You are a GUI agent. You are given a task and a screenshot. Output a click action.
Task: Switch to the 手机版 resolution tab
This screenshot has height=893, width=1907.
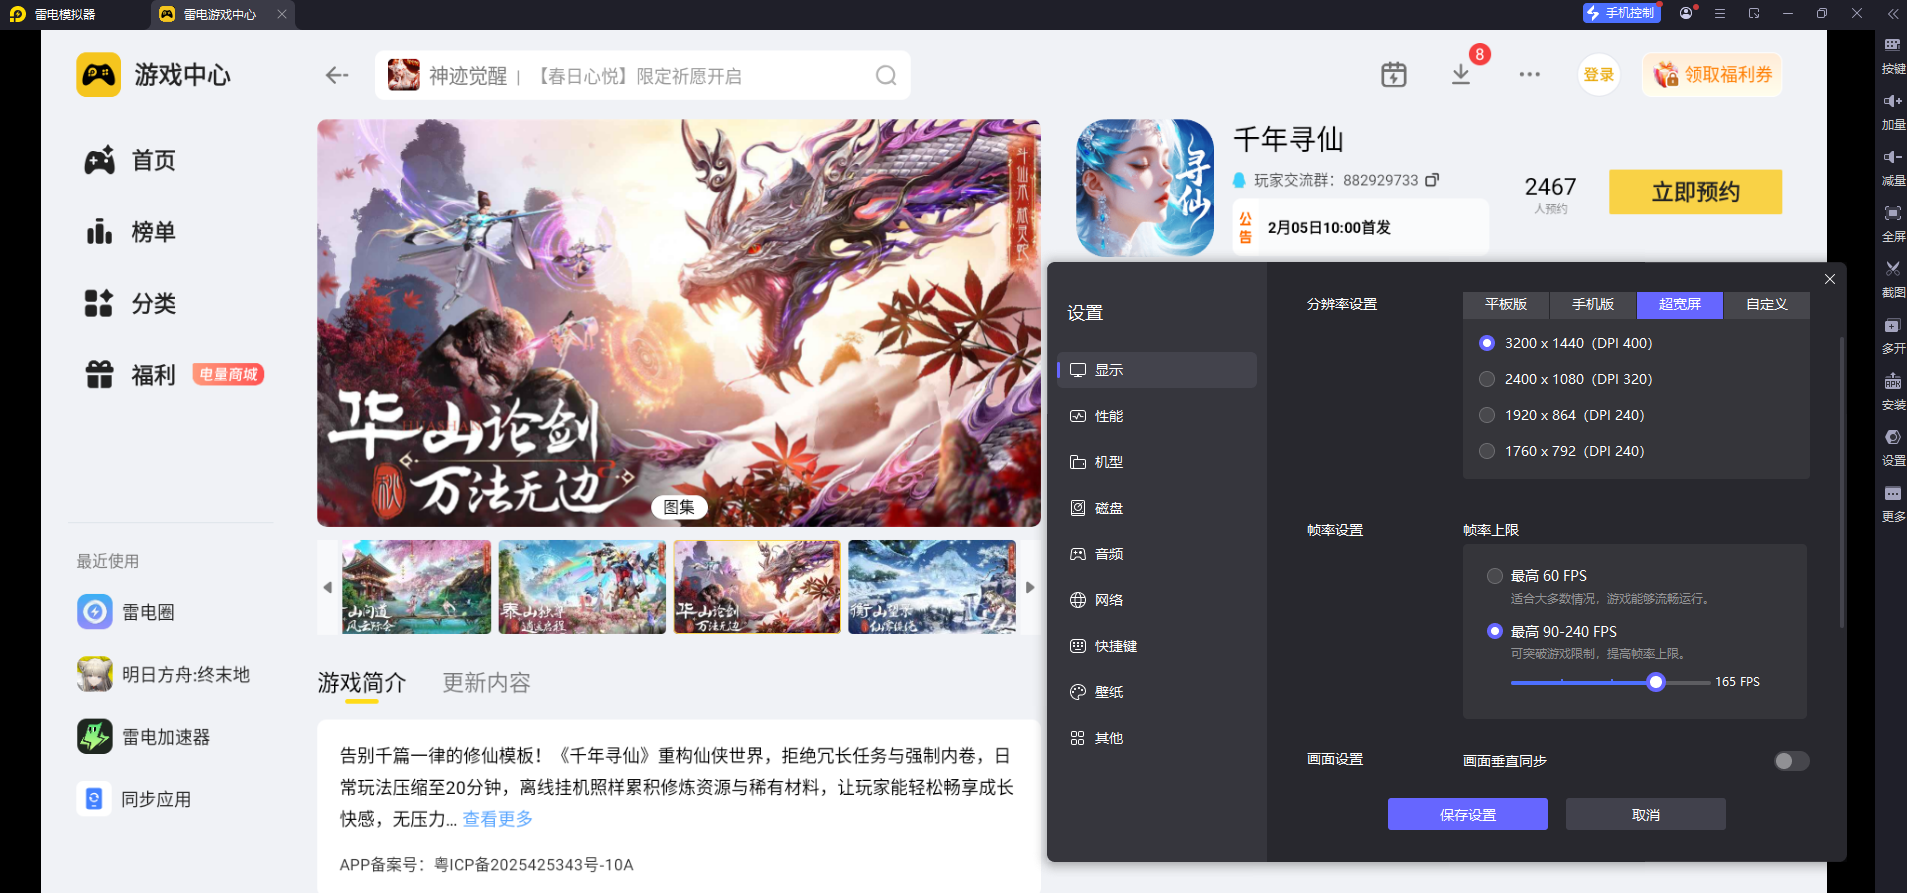coord(1593,304)
